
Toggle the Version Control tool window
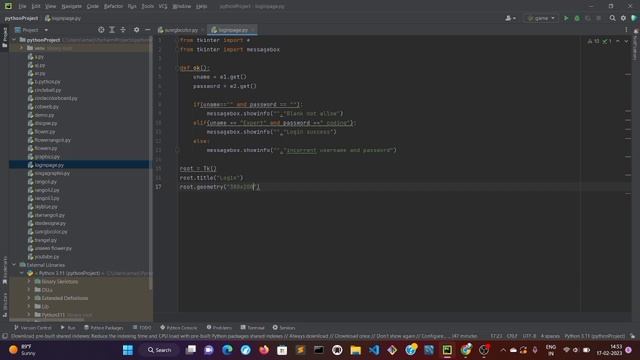click(x=33, y=327)
